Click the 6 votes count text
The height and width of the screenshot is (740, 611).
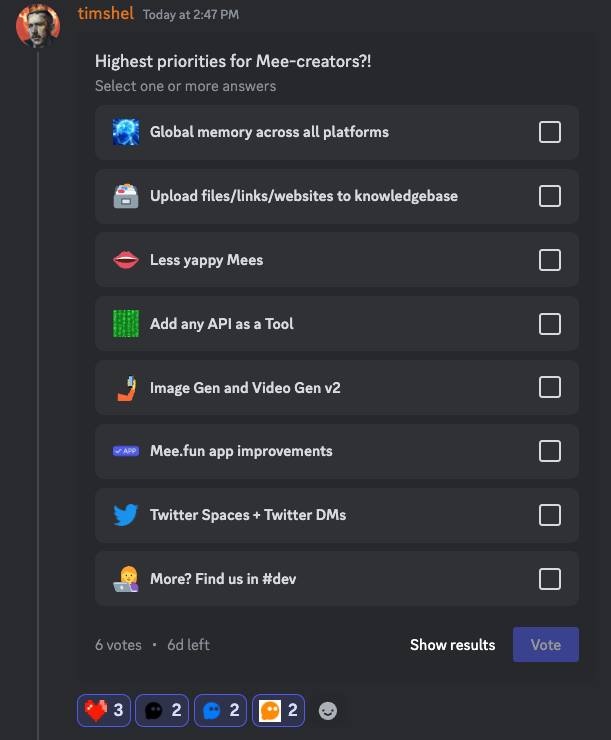(118, 645)
